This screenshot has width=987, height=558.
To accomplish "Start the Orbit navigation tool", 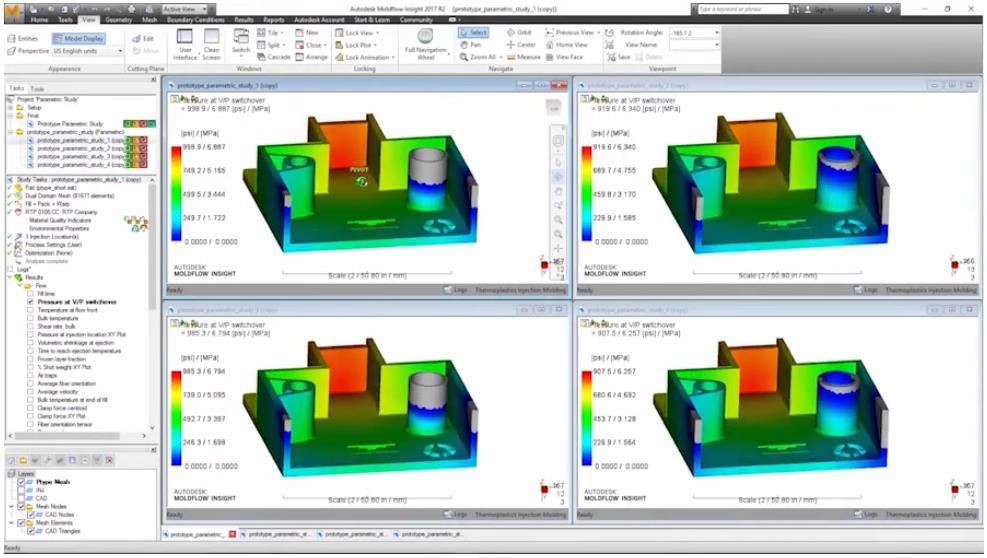I will point(519,32).
